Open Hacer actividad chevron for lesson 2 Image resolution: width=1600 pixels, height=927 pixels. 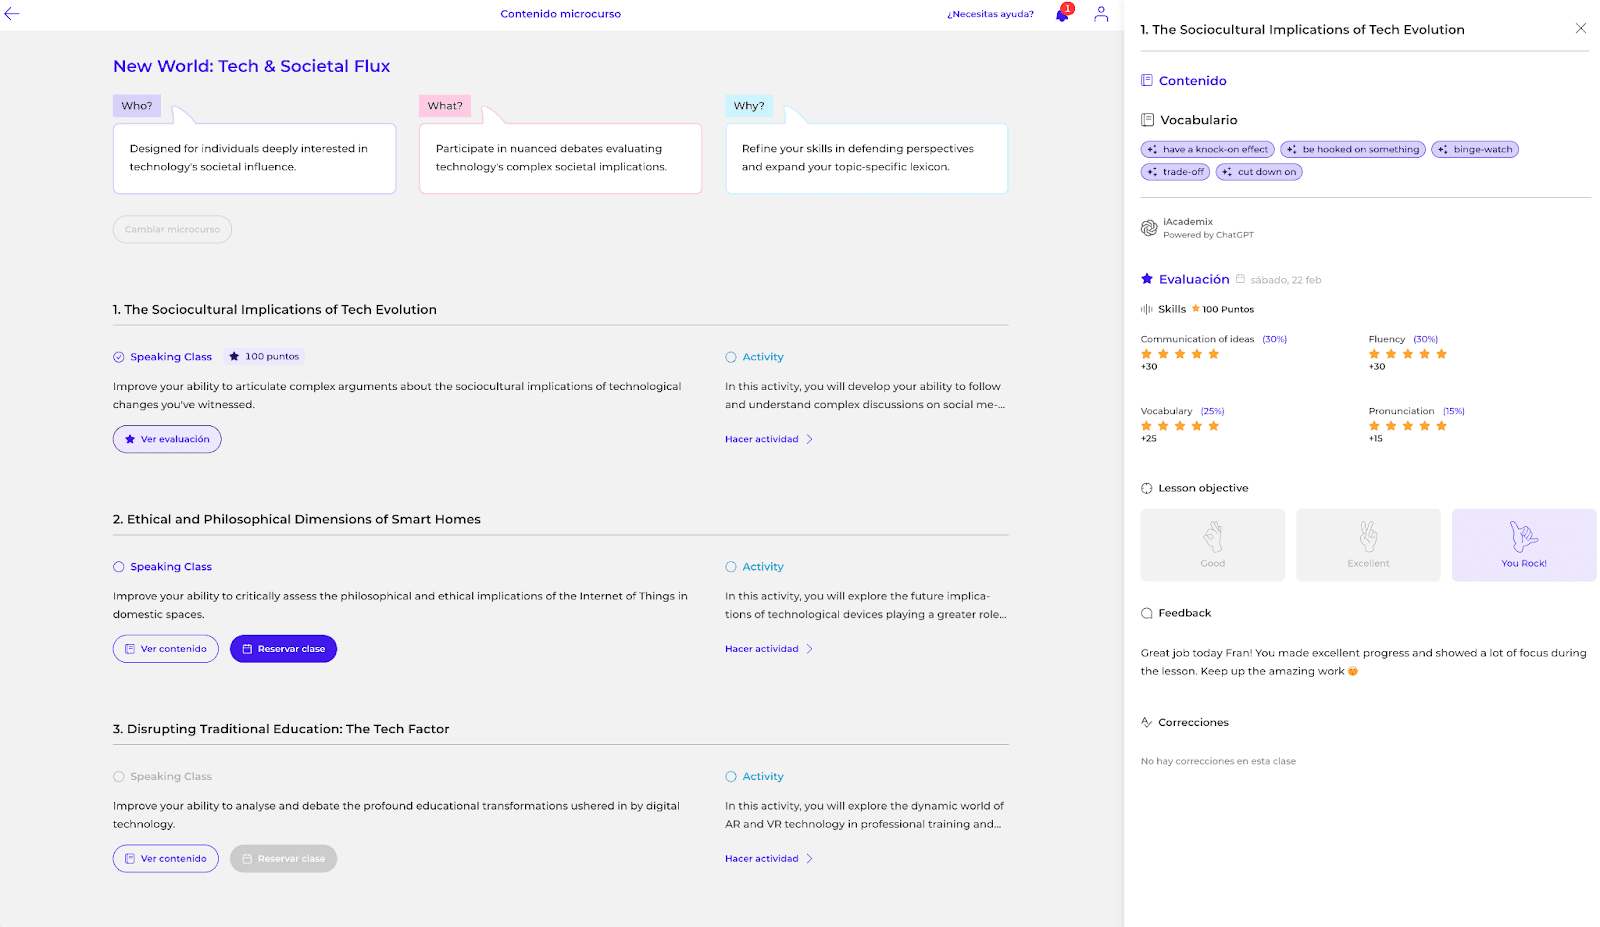coord(809,649)
